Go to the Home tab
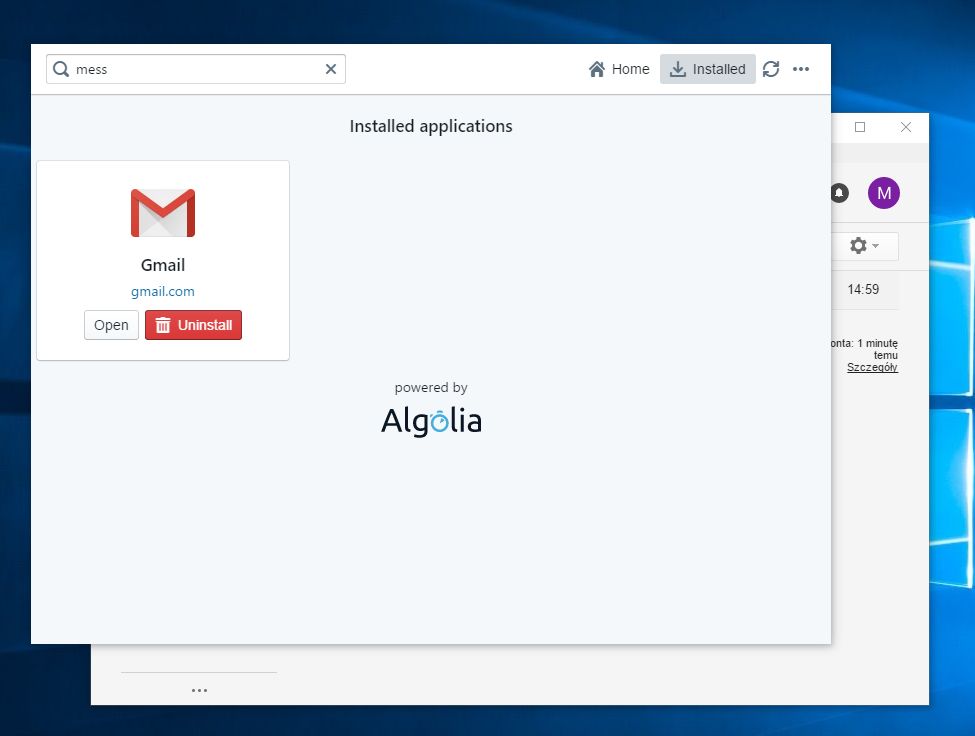This screenshot has height=736, width=975. (x=619, y=69)
